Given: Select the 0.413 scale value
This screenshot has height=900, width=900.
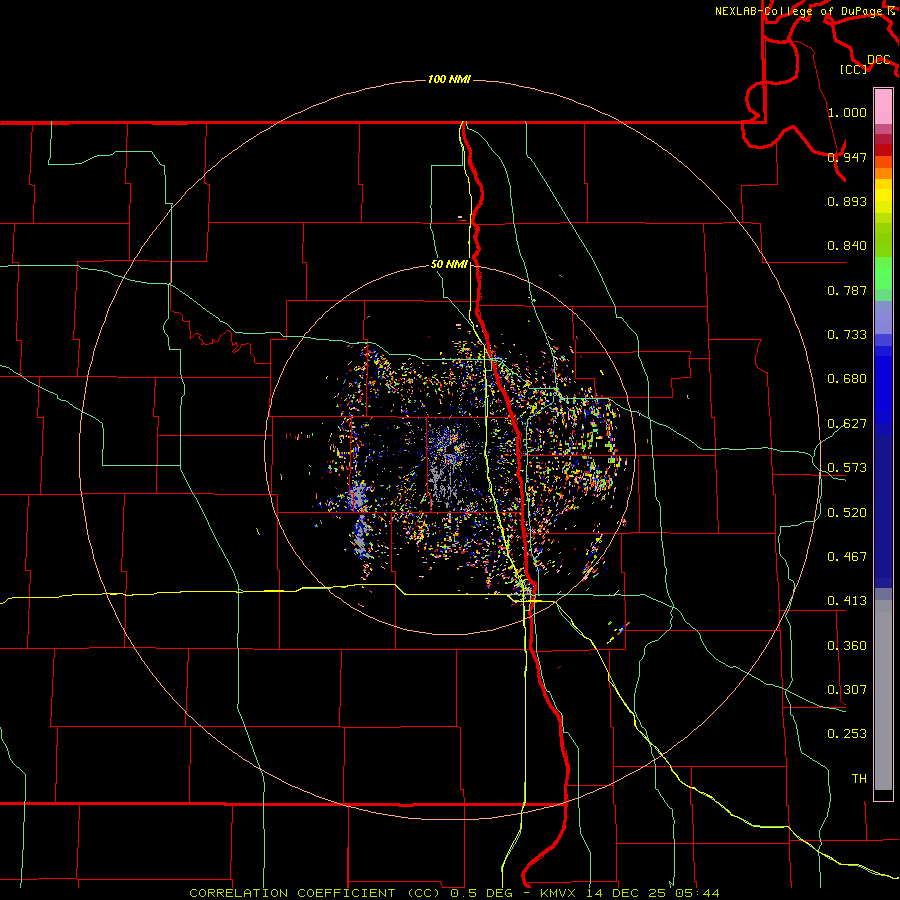Looking at the screenshot, I should [x=847, y=601].
